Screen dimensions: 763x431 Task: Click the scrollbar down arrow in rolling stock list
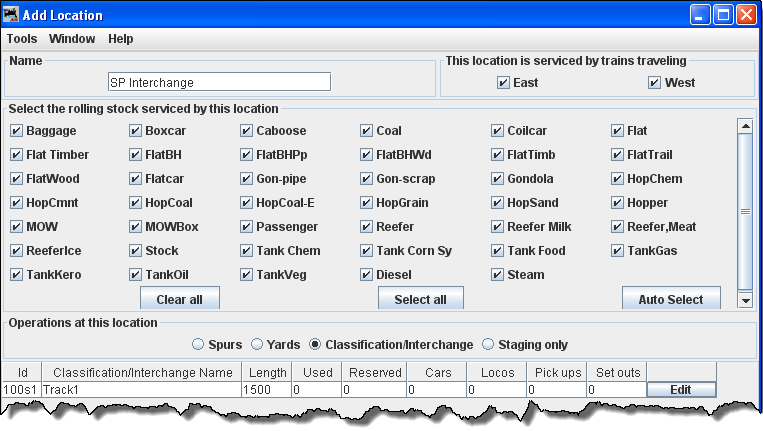click(x=744, y=300)
